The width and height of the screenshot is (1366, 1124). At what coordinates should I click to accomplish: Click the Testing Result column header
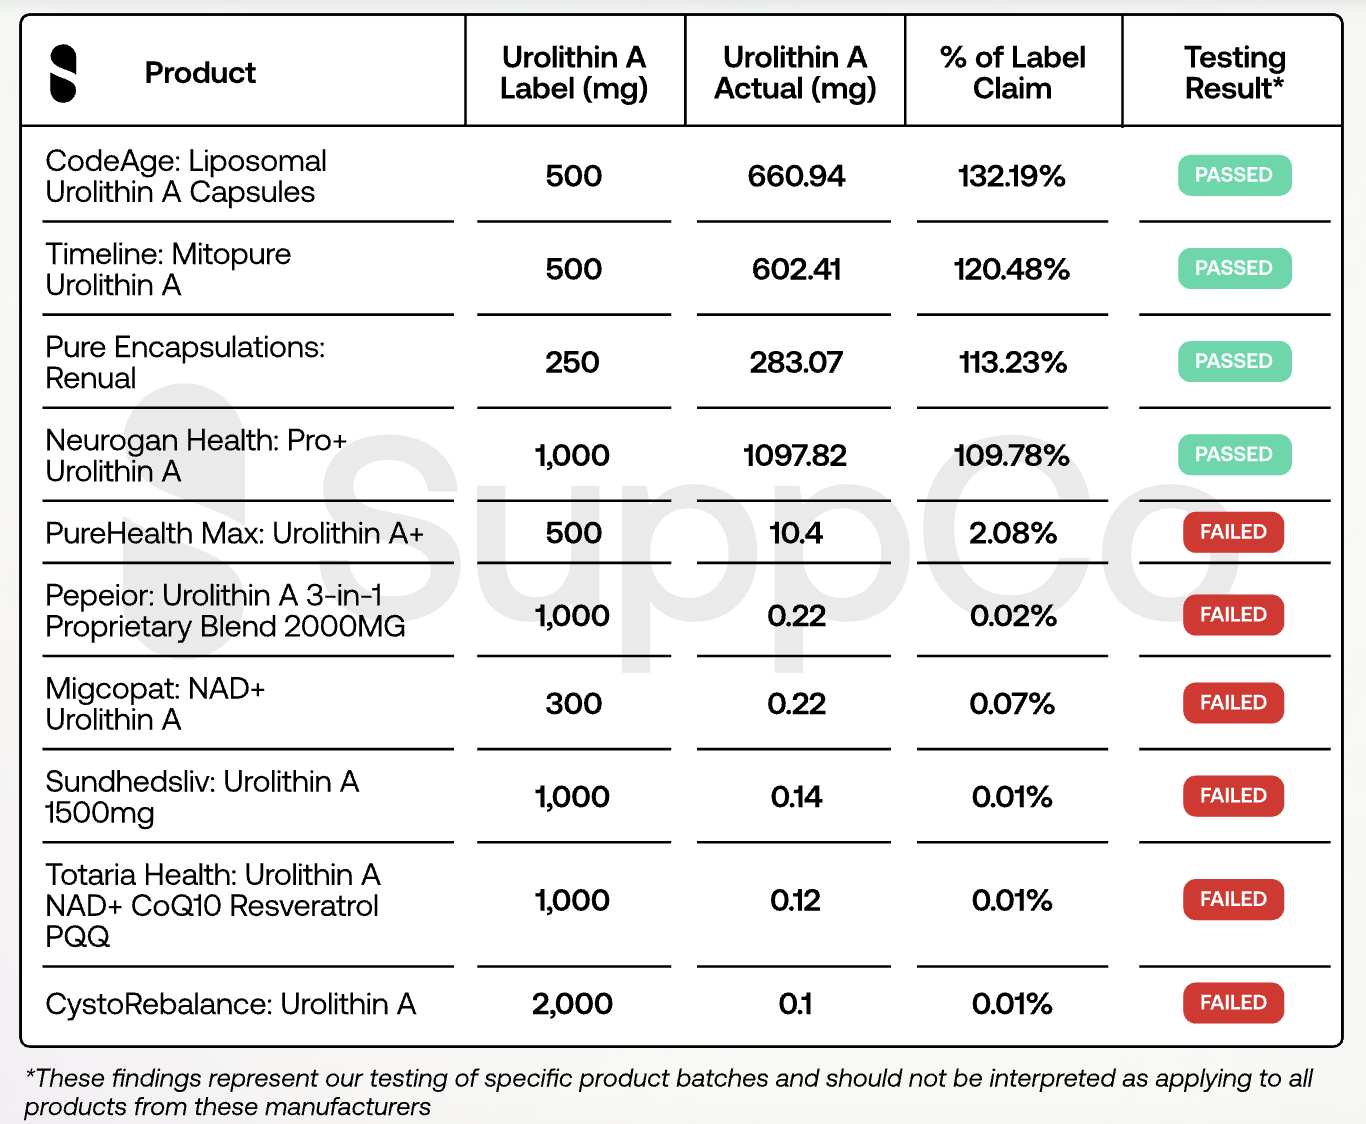point(1234,73)
